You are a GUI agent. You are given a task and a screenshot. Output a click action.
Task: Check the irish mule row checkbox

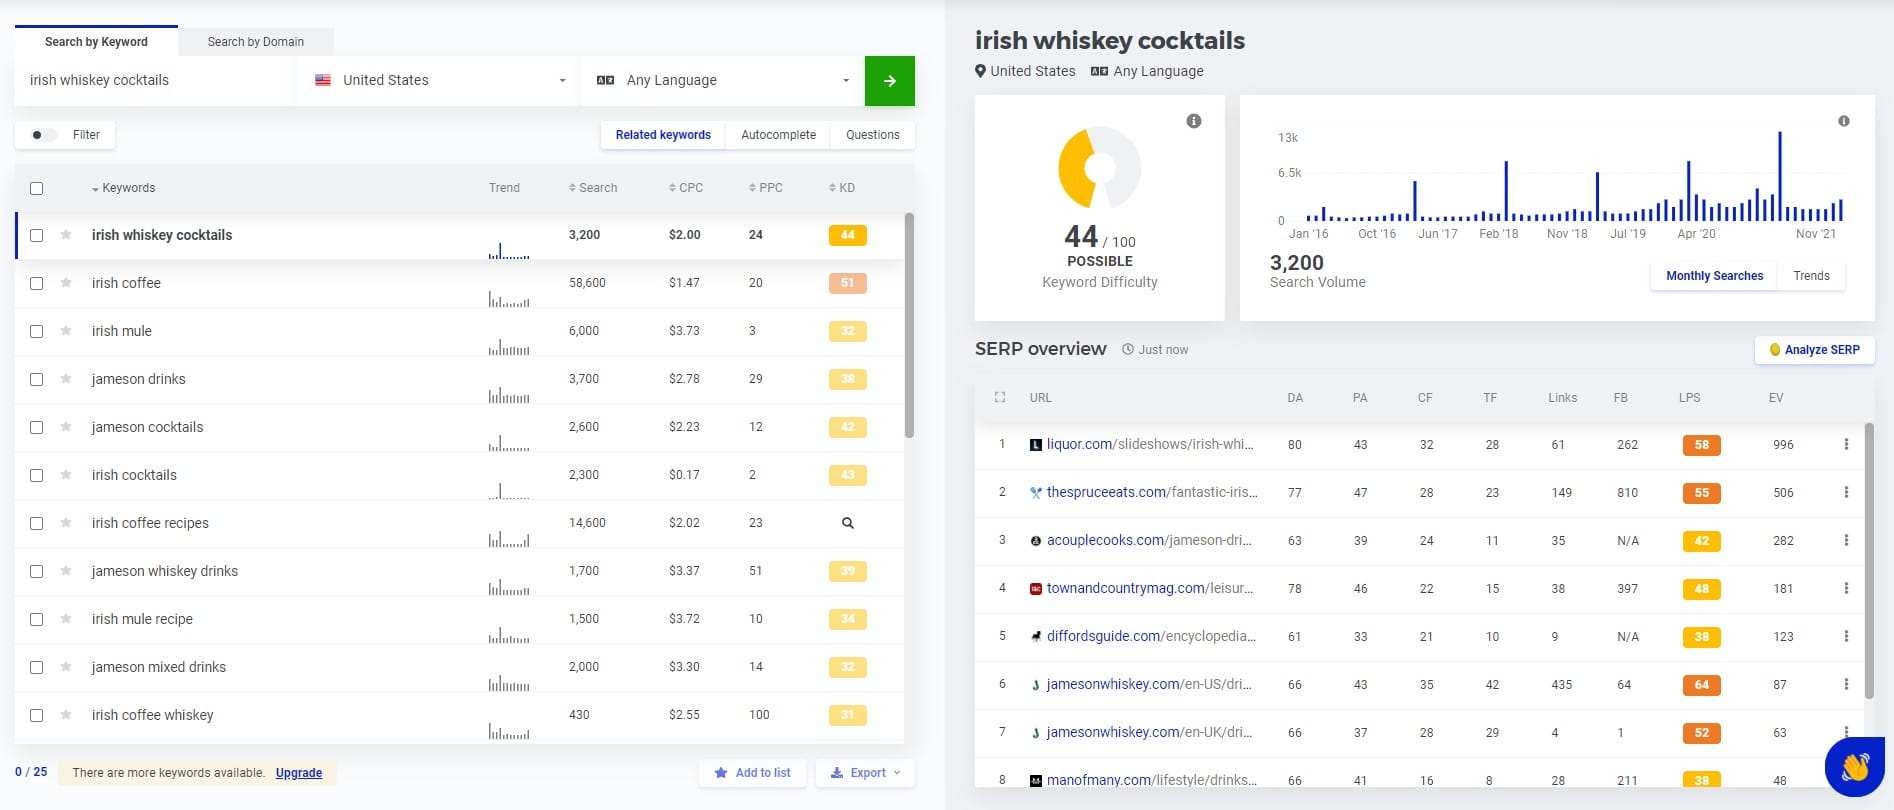click(x=37, y=331)
